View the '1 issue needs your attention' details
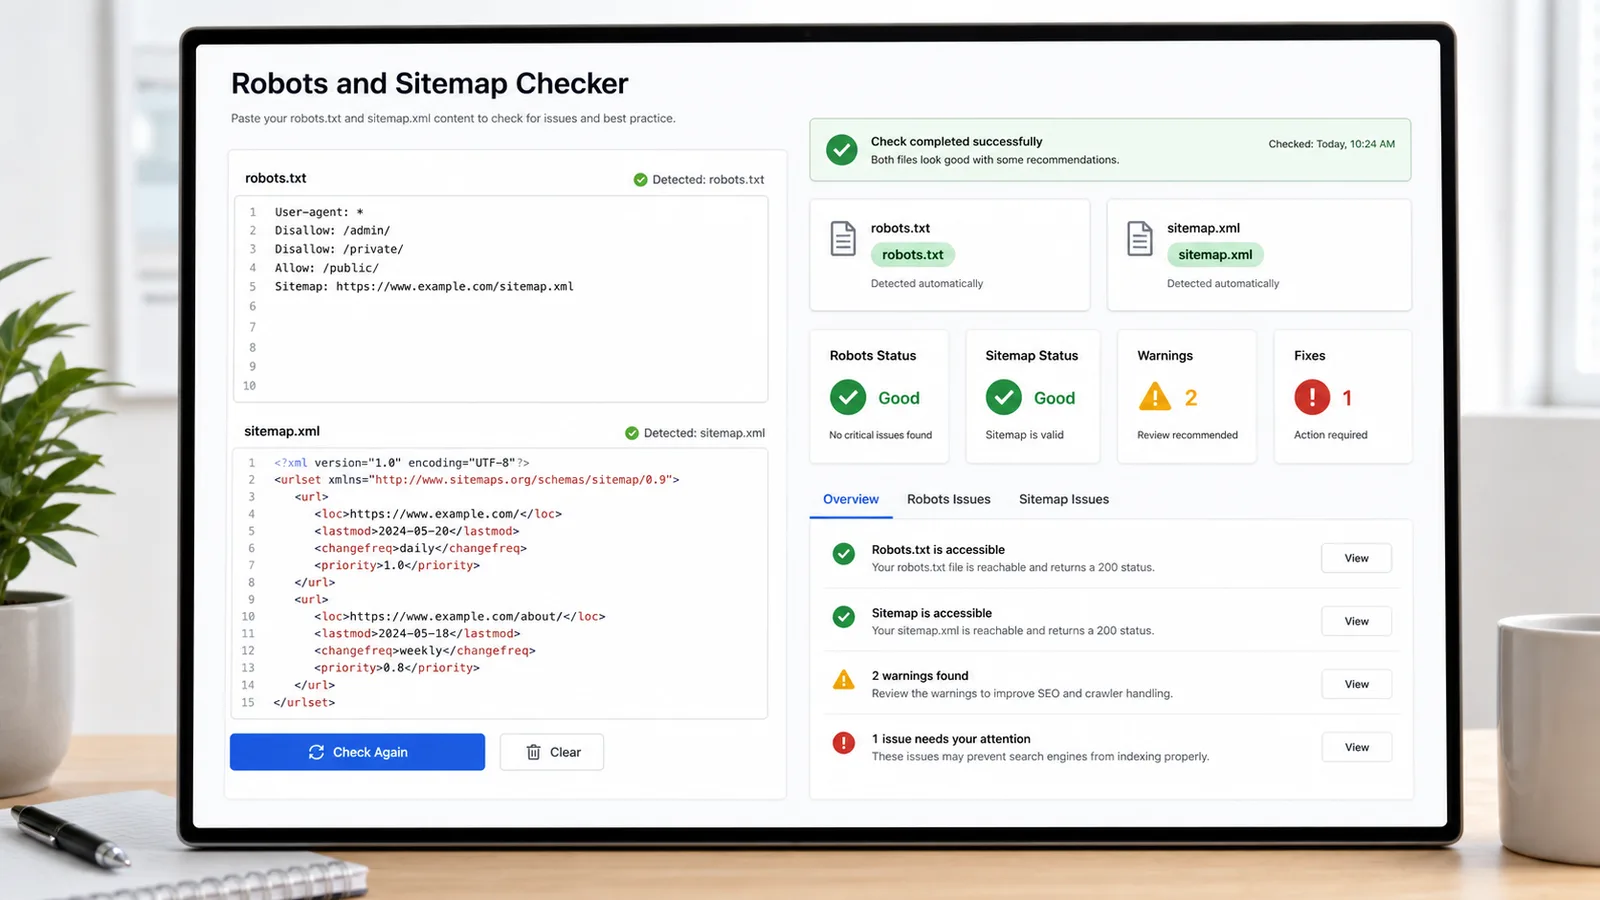The image size is (1600, 900). [1356, 747]
